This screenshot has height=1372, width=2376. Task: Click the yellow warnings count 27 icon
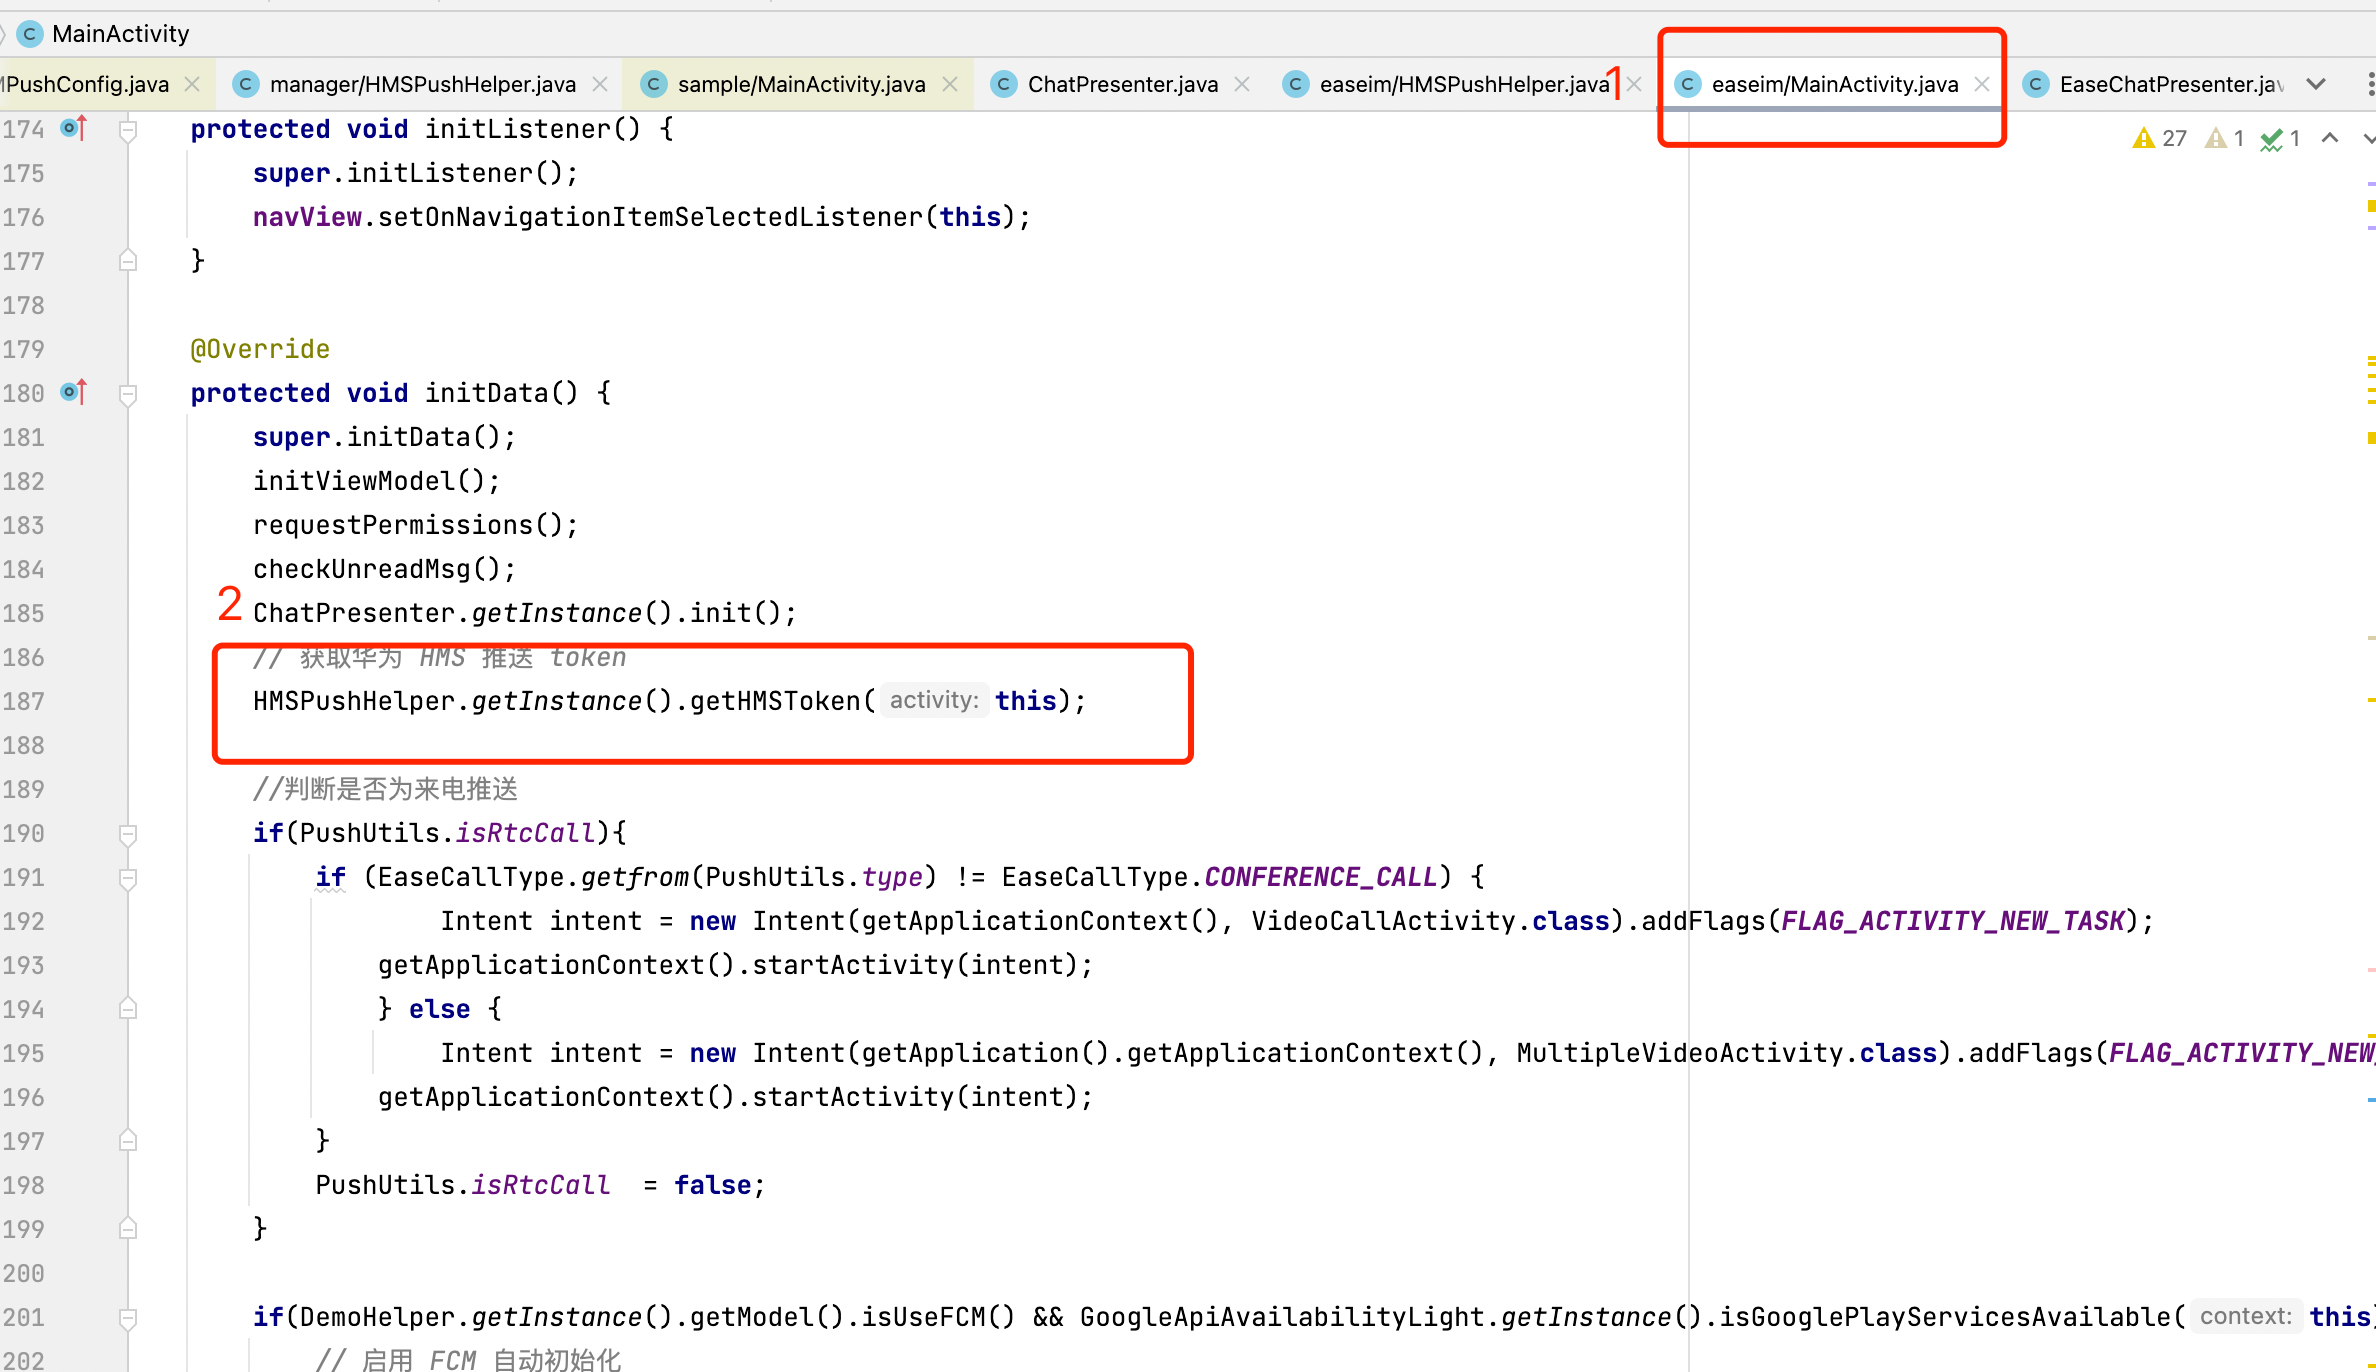point(2143,138)
